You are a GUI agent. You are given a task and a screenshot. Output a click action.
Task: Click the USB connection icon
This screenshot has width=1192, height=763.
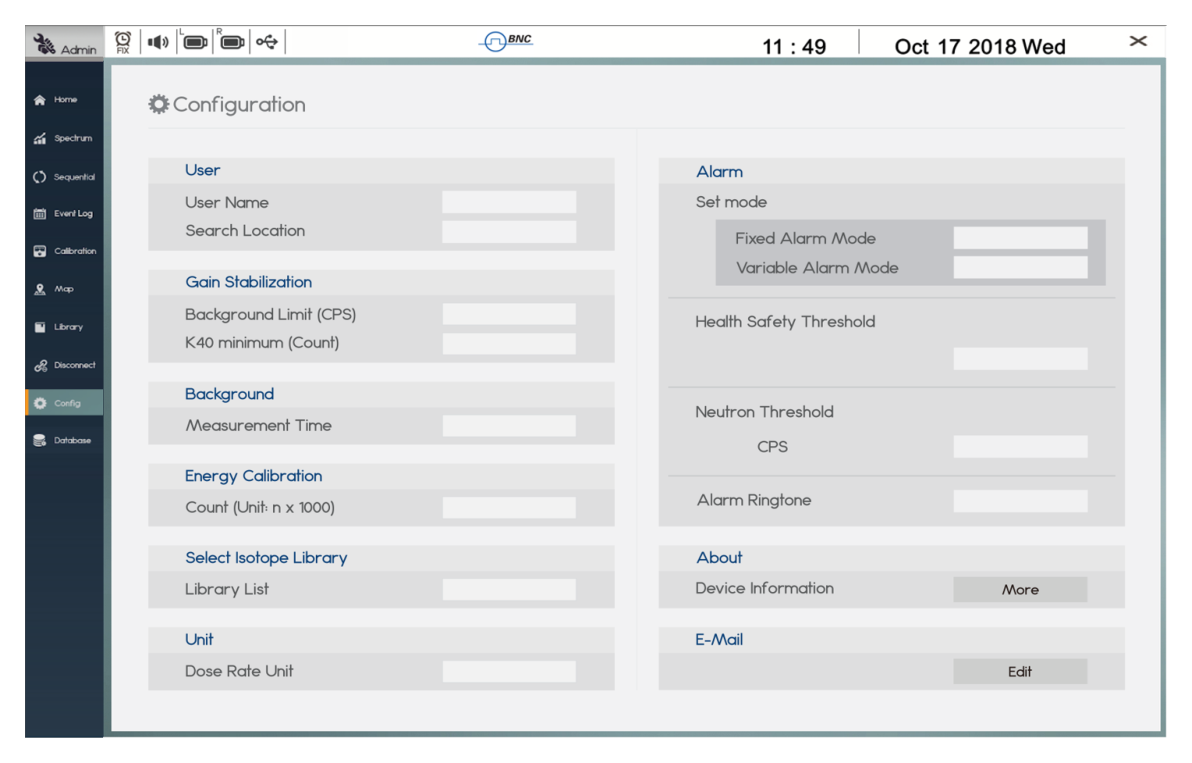click(267, 42)
